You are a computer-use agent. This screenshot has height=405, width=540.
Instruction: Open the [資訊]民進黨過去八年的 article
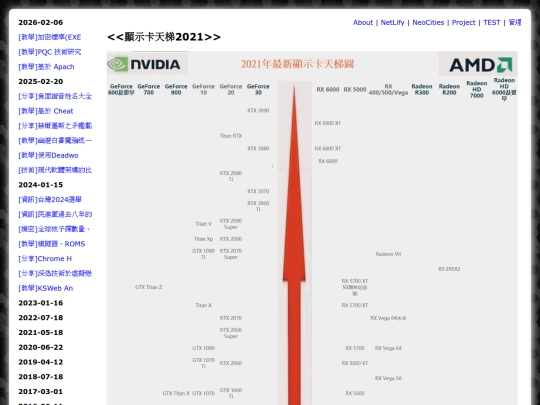[x=55, y=215]
